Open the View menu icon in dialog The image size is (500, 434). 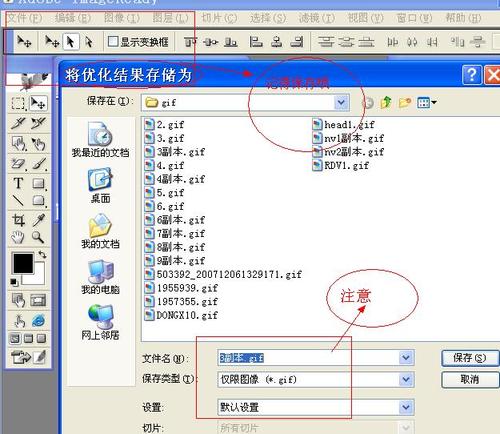pos(426,102)
